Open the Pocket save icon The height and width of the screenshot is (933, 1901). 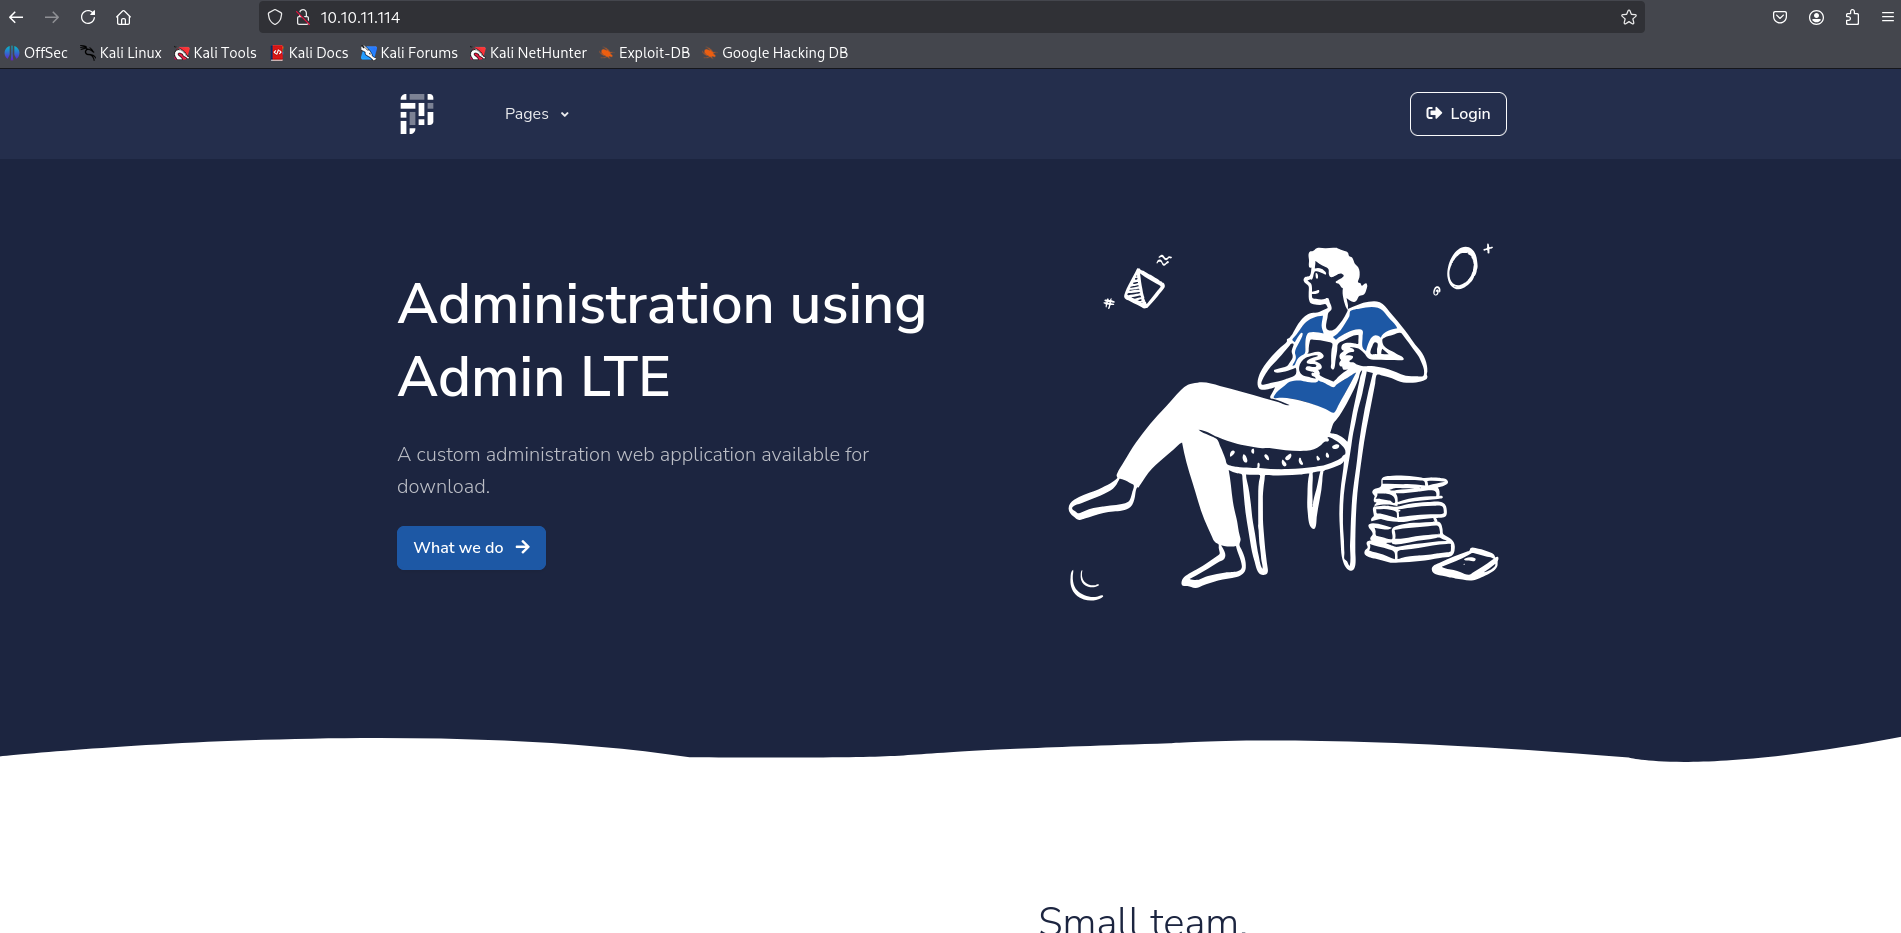point(1779,17)
